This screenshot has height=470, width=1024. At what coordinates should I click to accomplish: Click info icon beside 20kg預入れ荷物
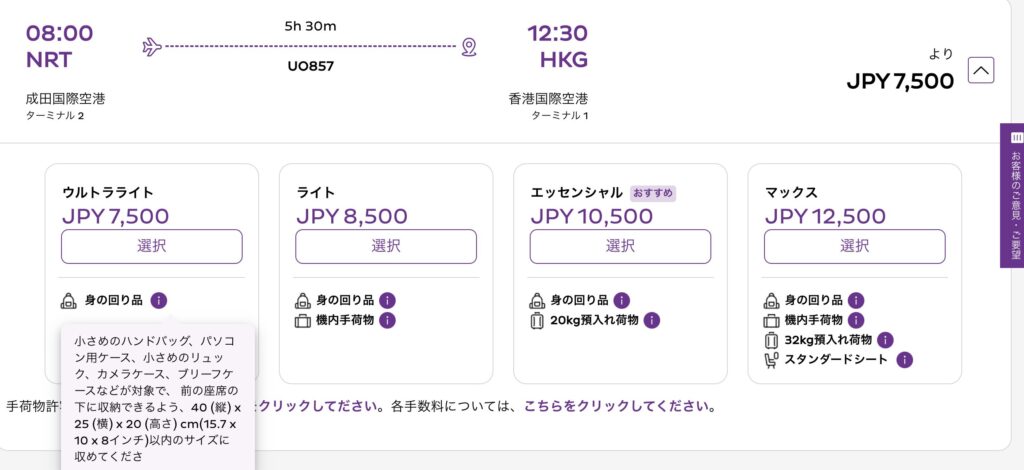pyautogui.click(x=652, y=320)
